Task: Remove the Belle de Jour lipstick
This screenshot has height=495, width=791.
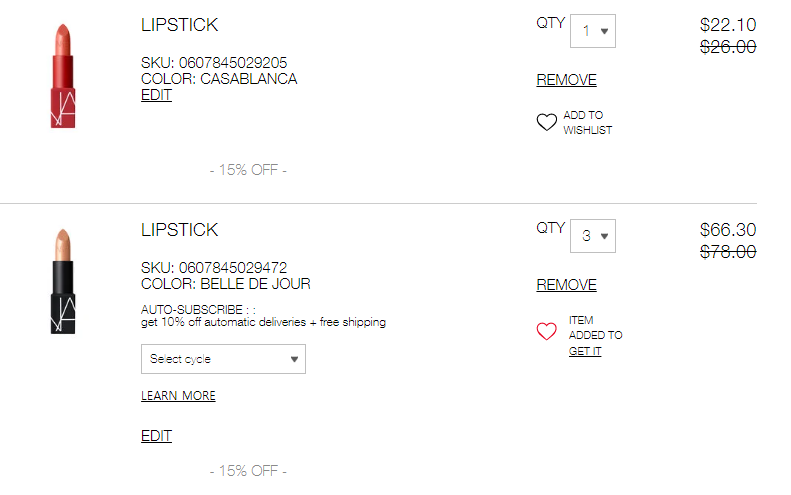Action: [566, 285]
